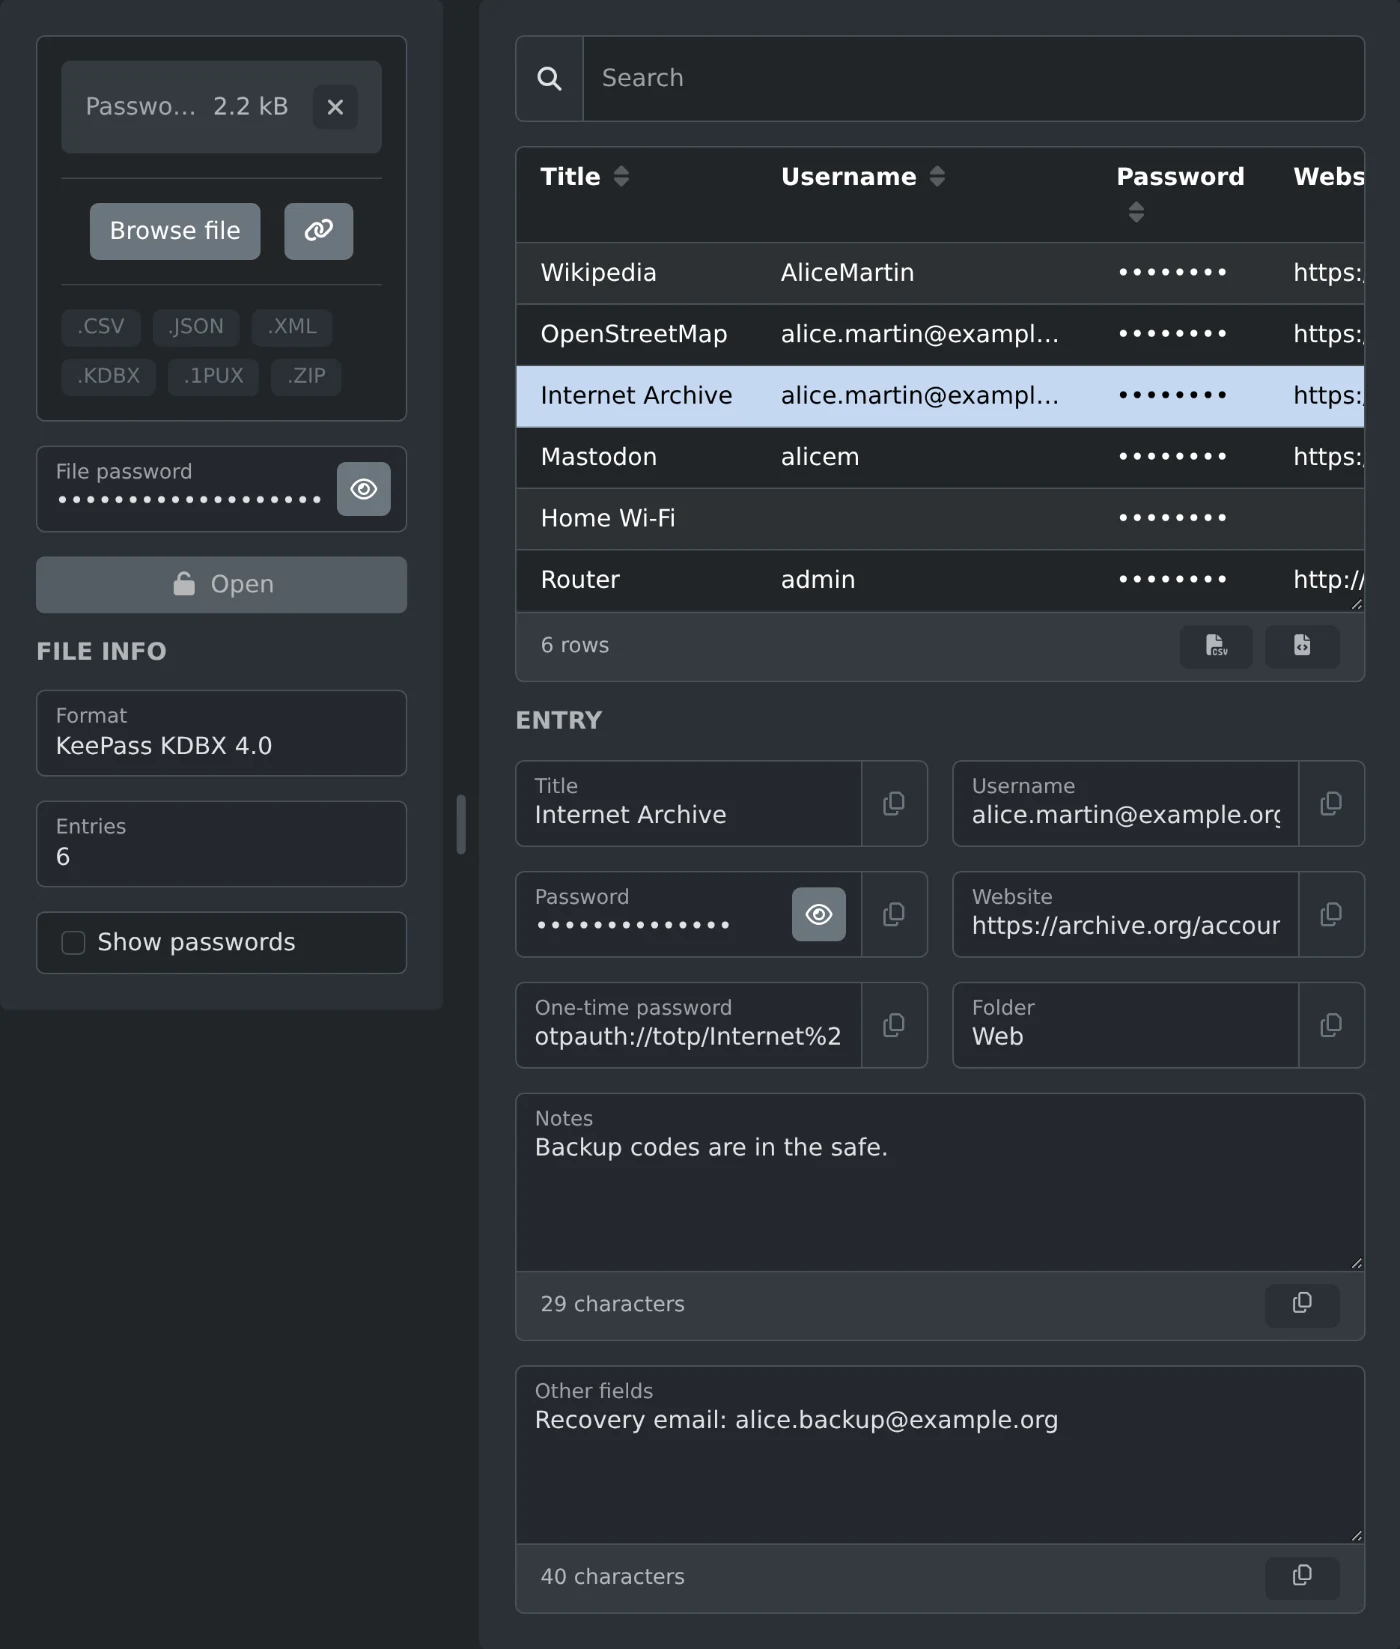The width and height of the screenshot is (1400, 1649).
Task: Copy the entry Password field
Action: click(894, 915)
